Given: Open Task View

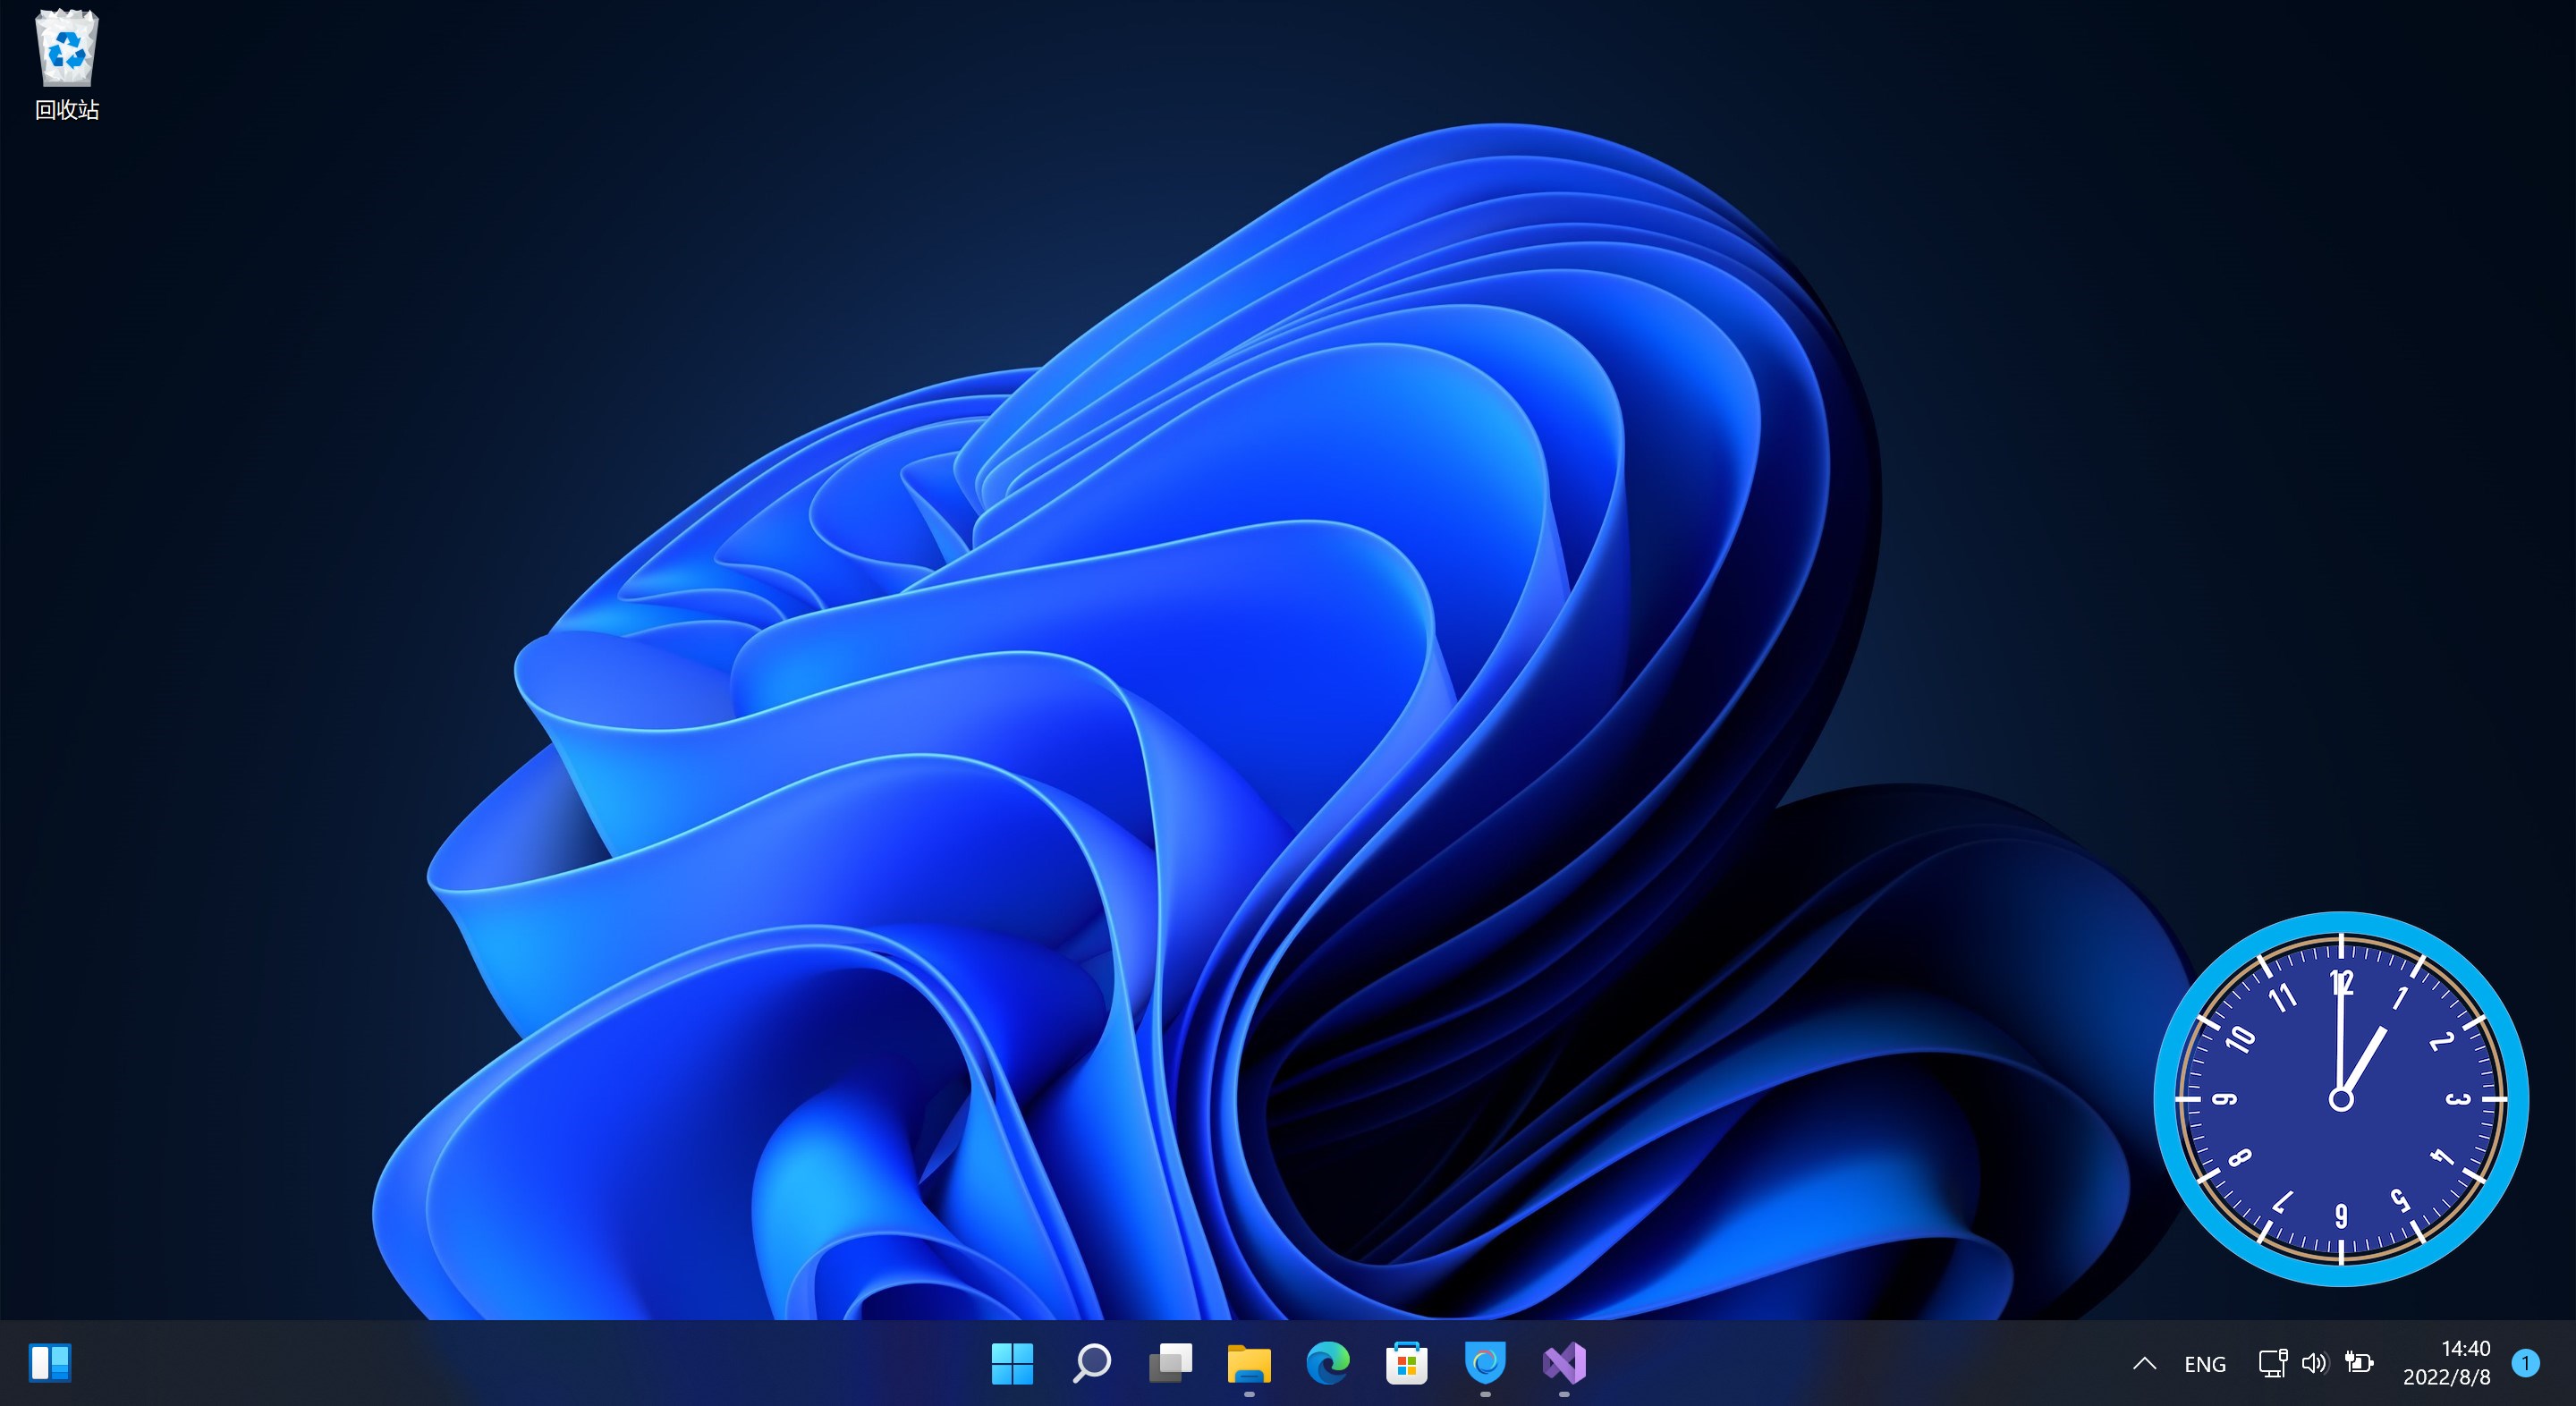Looking at the screenshot, I should pyautogui.click(x=1171, y=1363).
